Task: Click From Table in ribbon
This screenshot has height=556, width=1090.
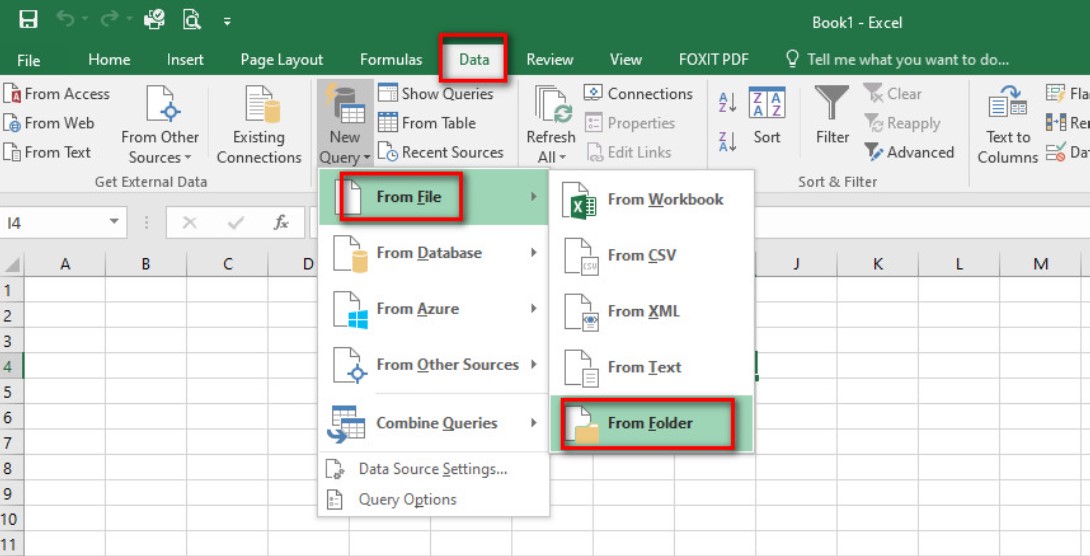Action: (427, 123)
